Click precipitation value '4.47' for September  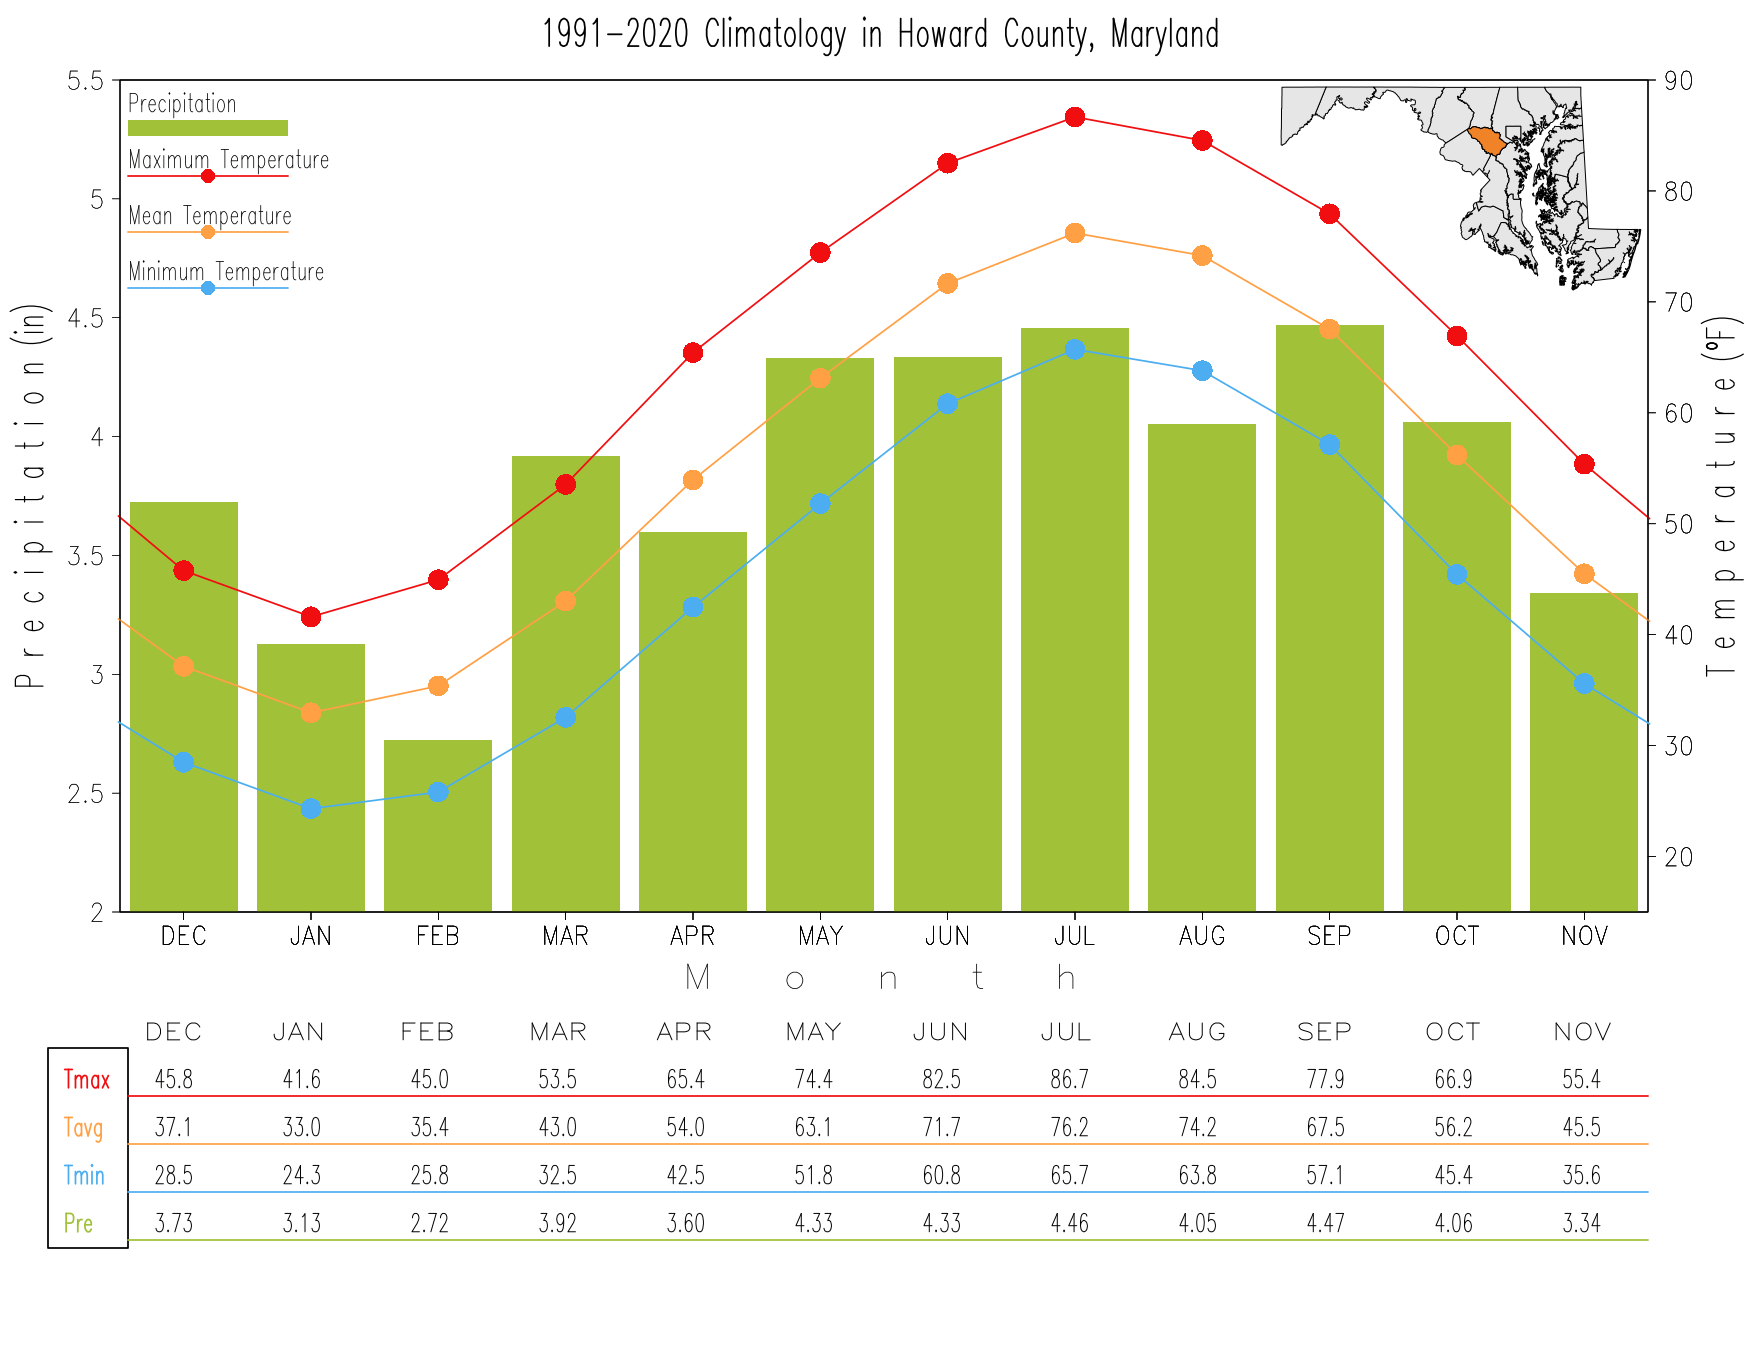tap(1325, 1224)
